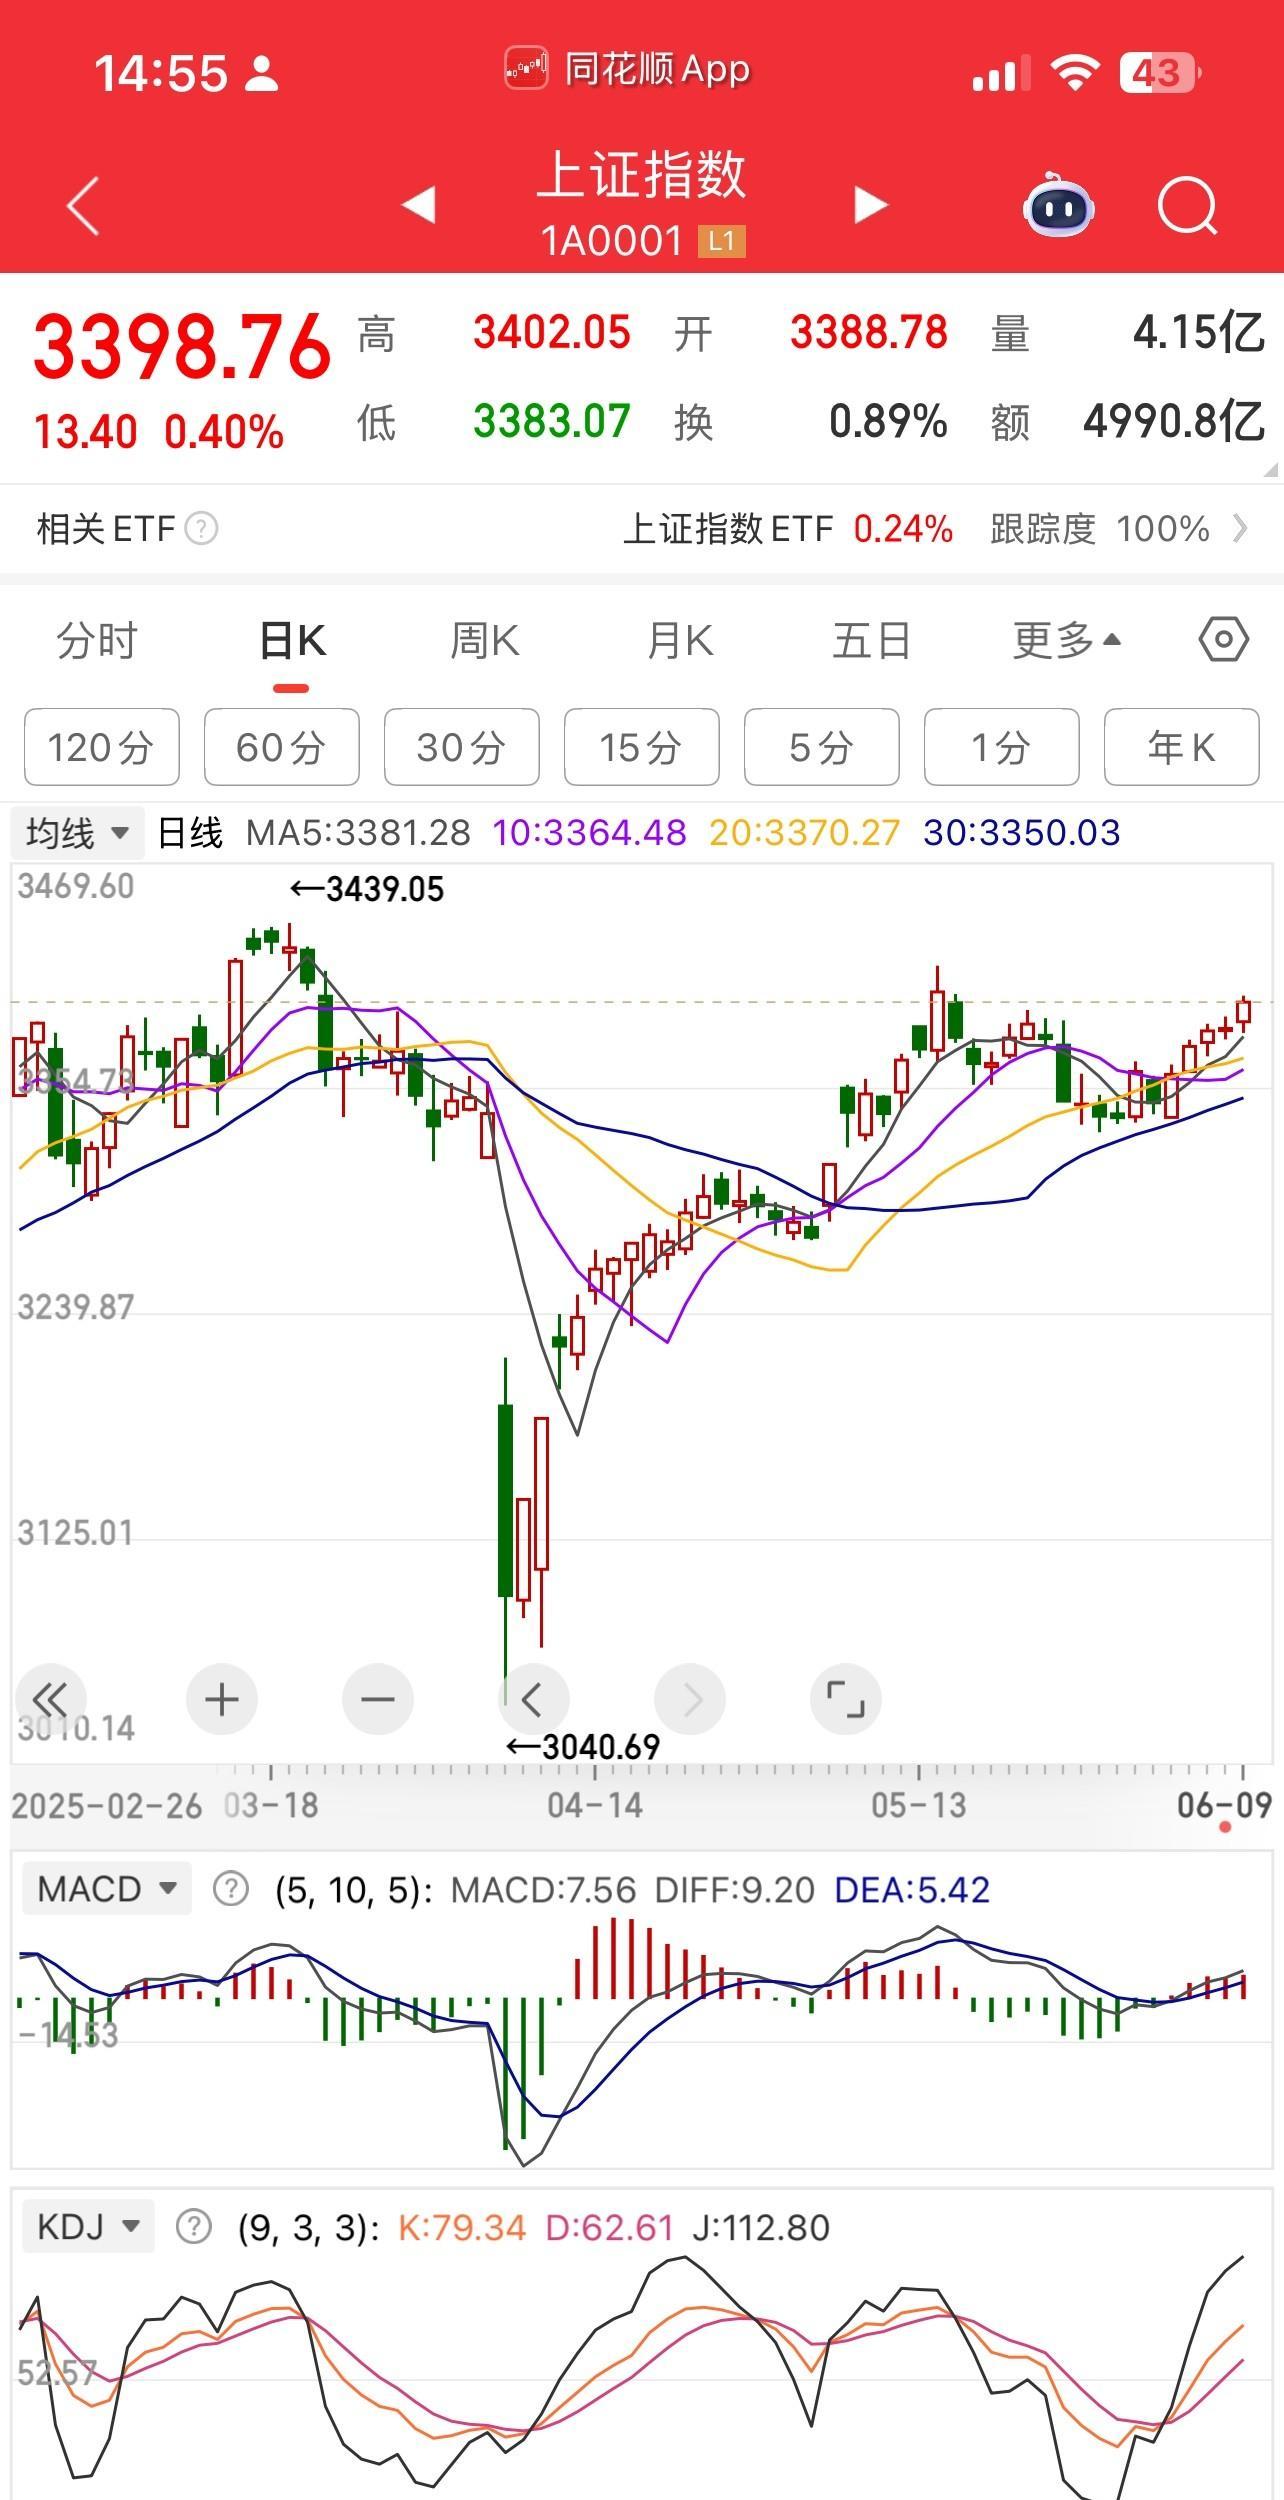Image resolution: width=1284 pixels, height=2500 pixels.
Task: Tap the low value 3383.07
Action: (x=551, y=421)
